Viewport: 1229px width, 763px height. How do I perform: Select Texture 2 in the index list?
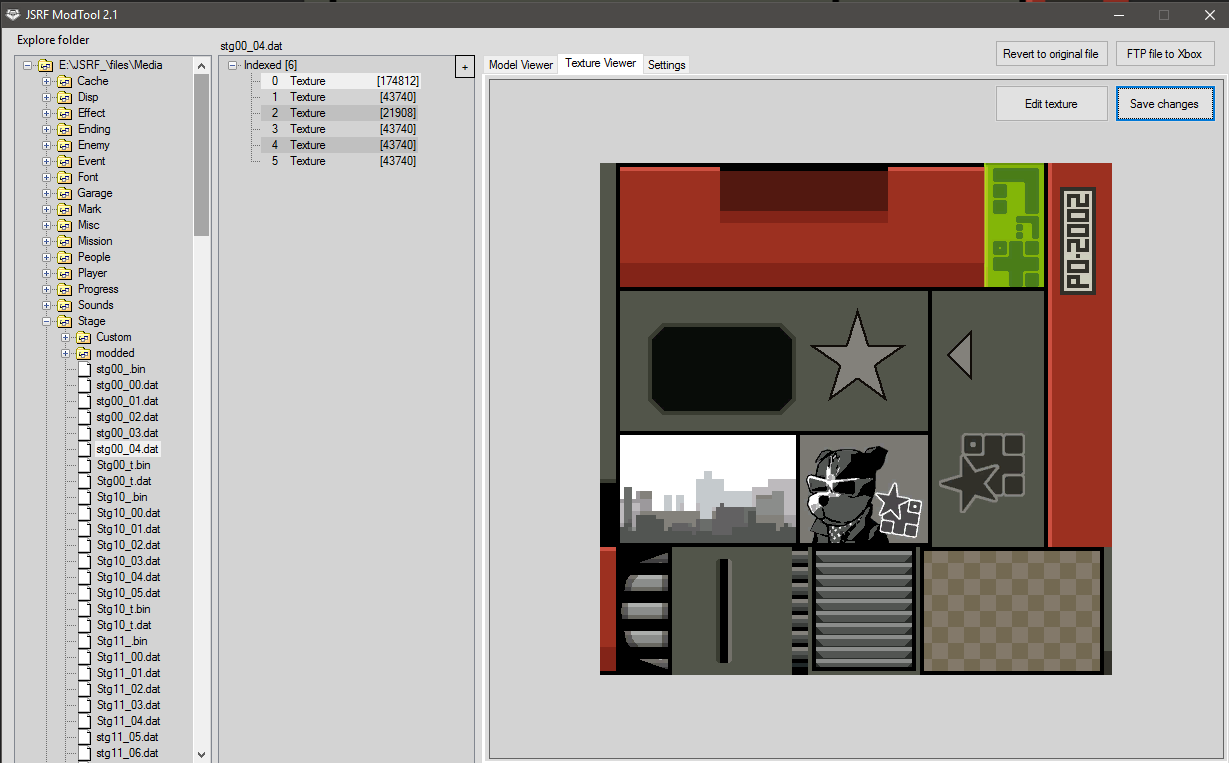(307, 112)
